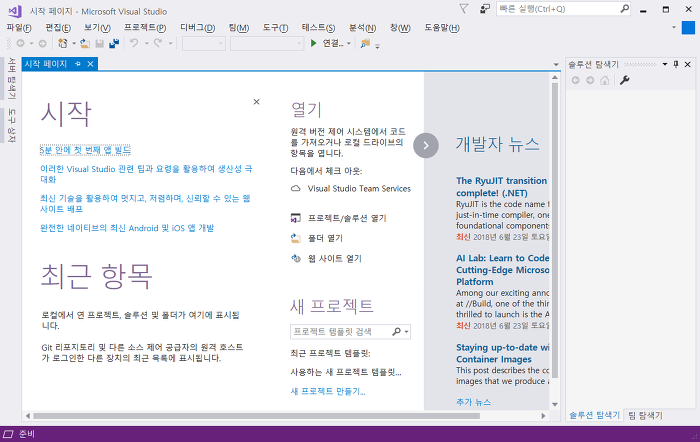Click the navigate forward toolbar arrow
The width and height of the screenshot is (700, 442).
click(x=42, y=43)
